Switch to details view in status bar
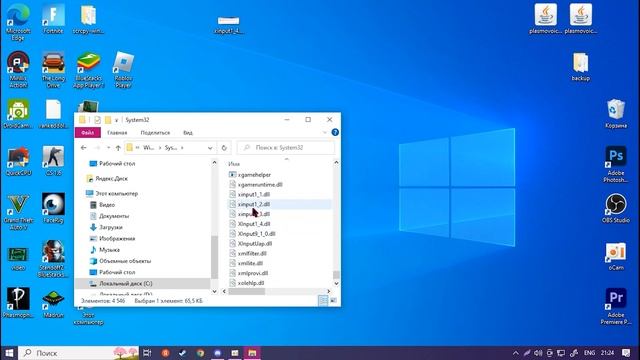Image resolution: width=640 pixels, height=360 pixels. (323, 301)
